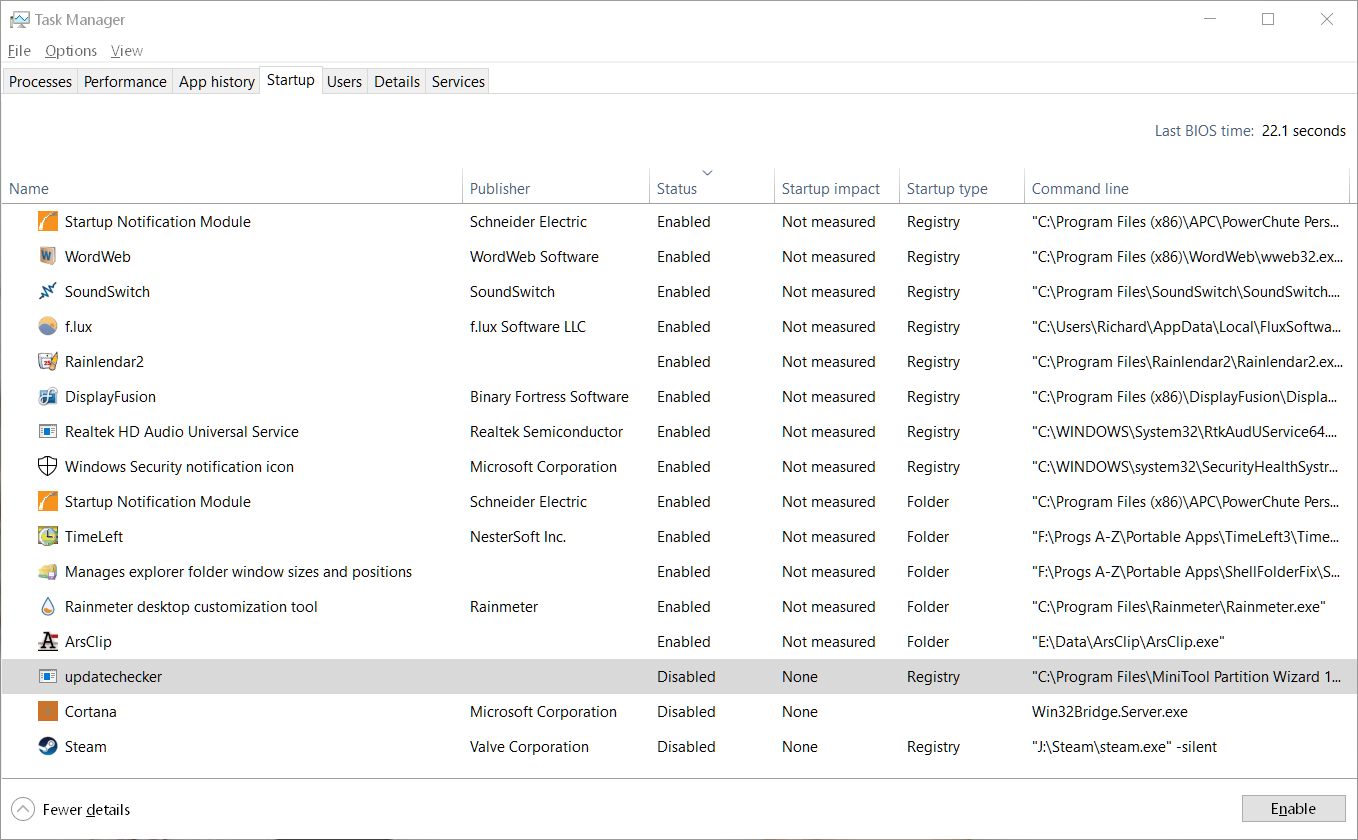
Task: Open the Options menu
Action: point(71,51)
